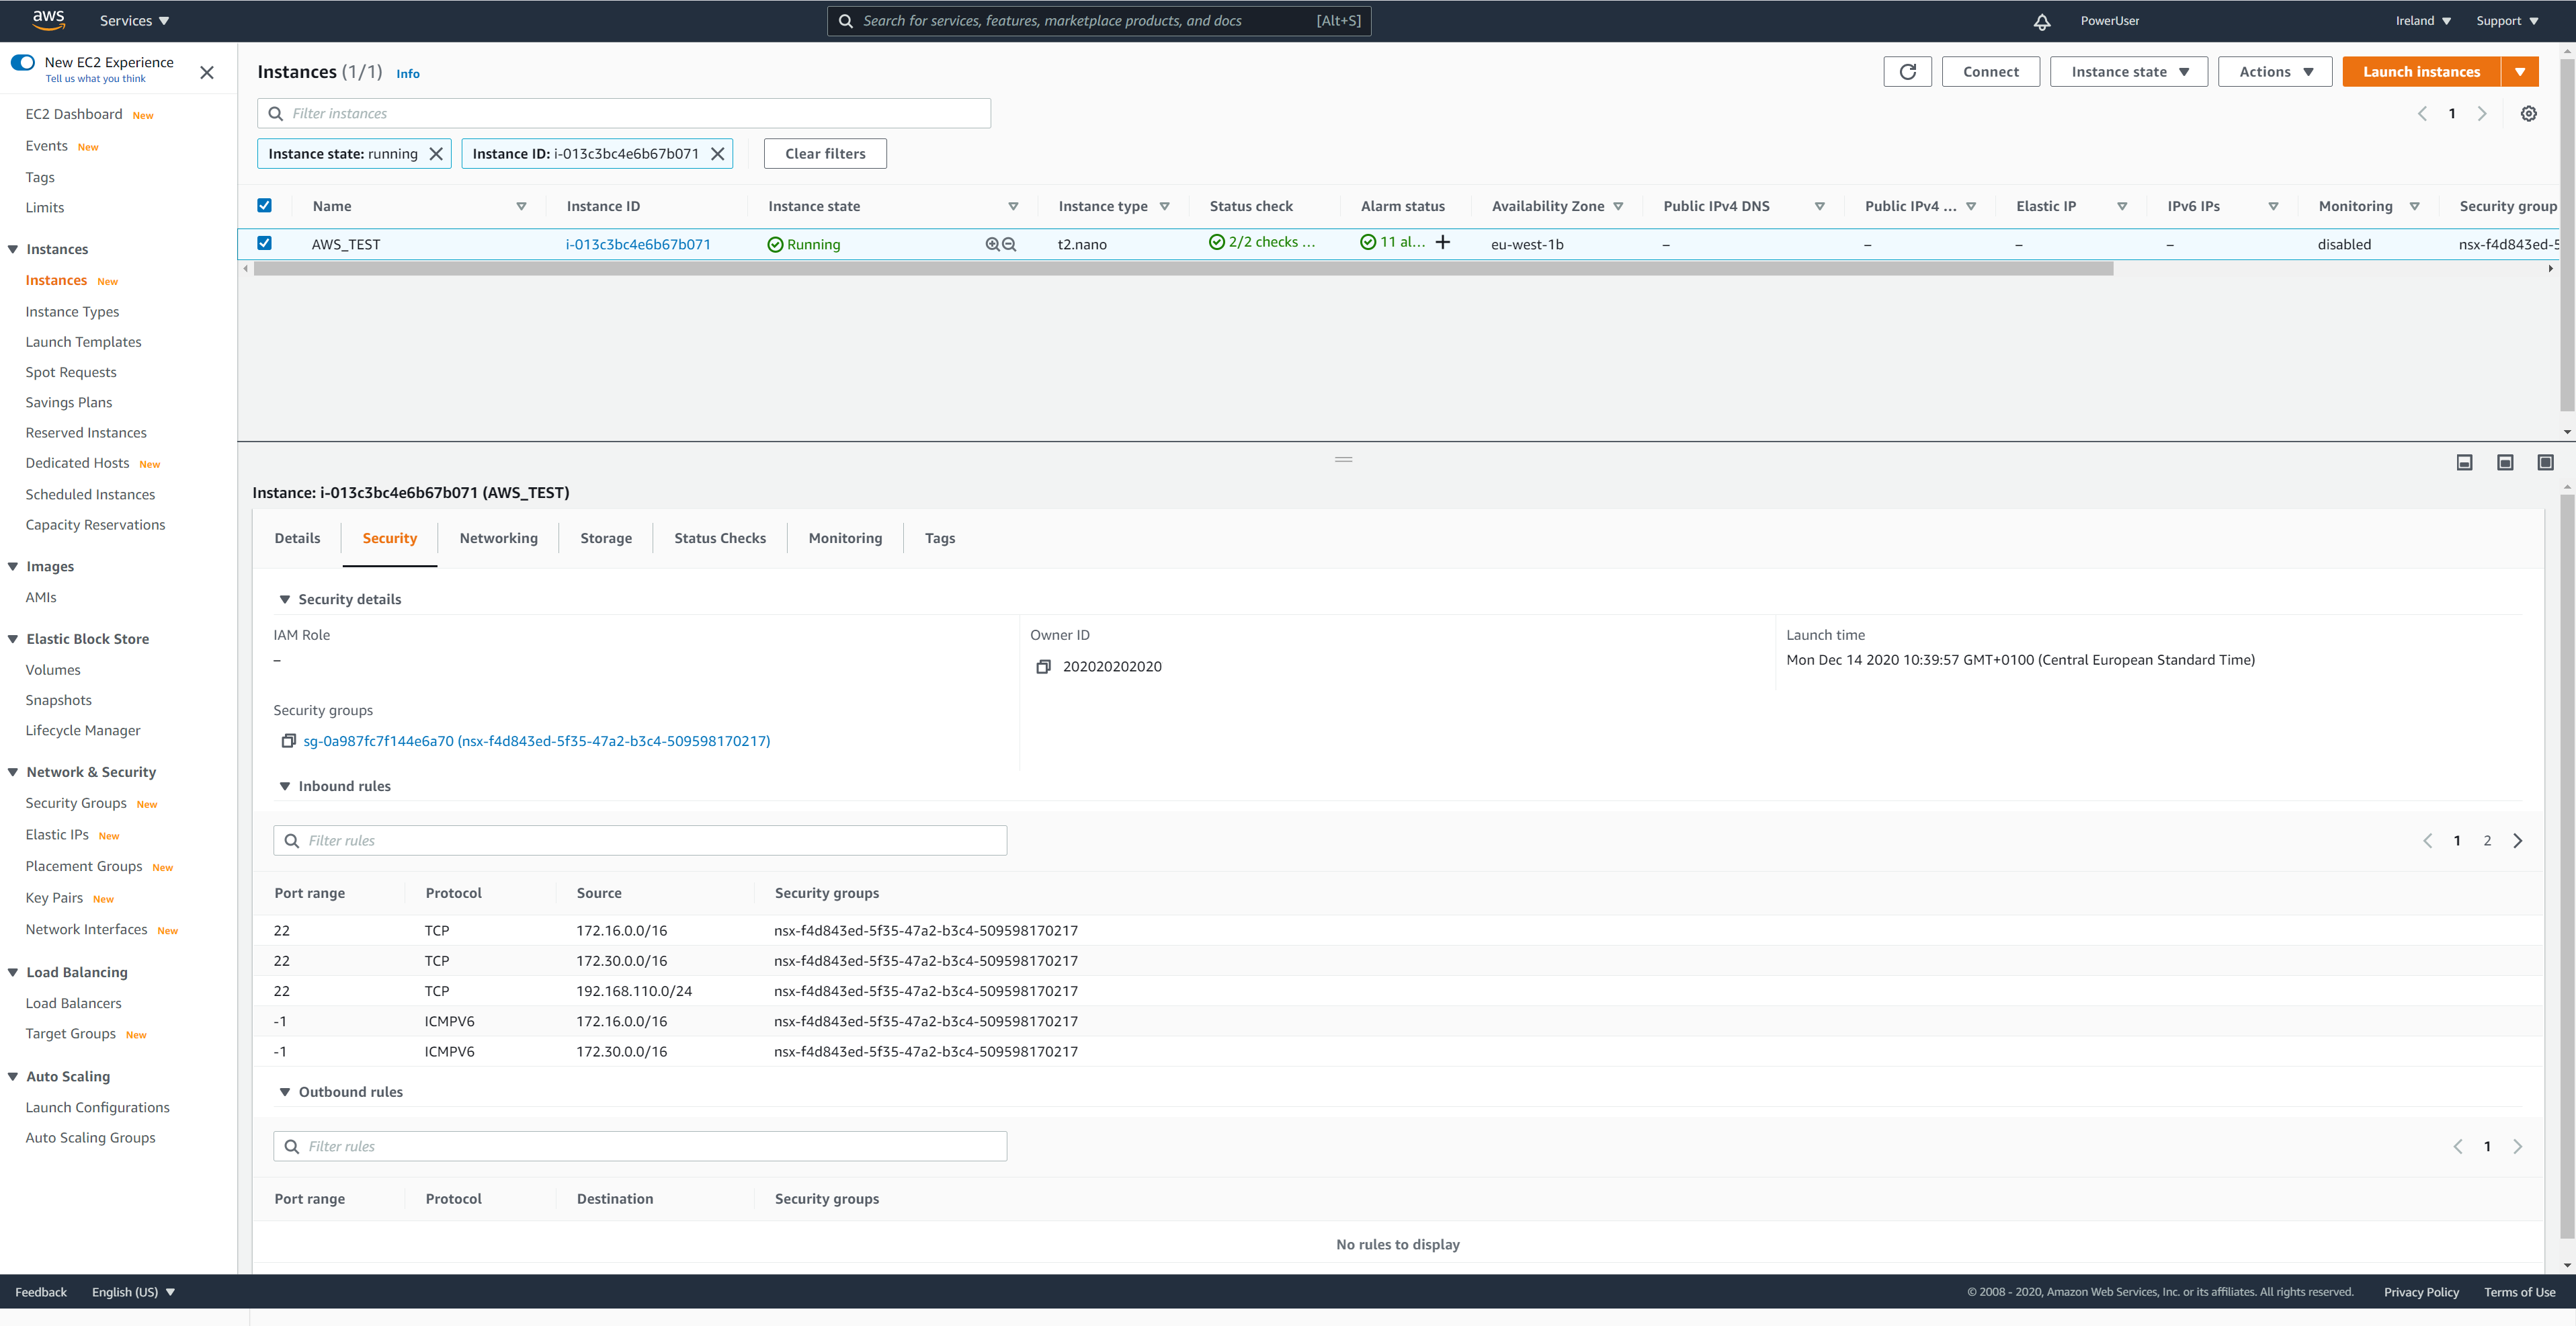Image resolution: width=2576 pixels, height=1326 pixels.
Task: Sort by Instance state column arrow
Action: [x=1013, y=207]
